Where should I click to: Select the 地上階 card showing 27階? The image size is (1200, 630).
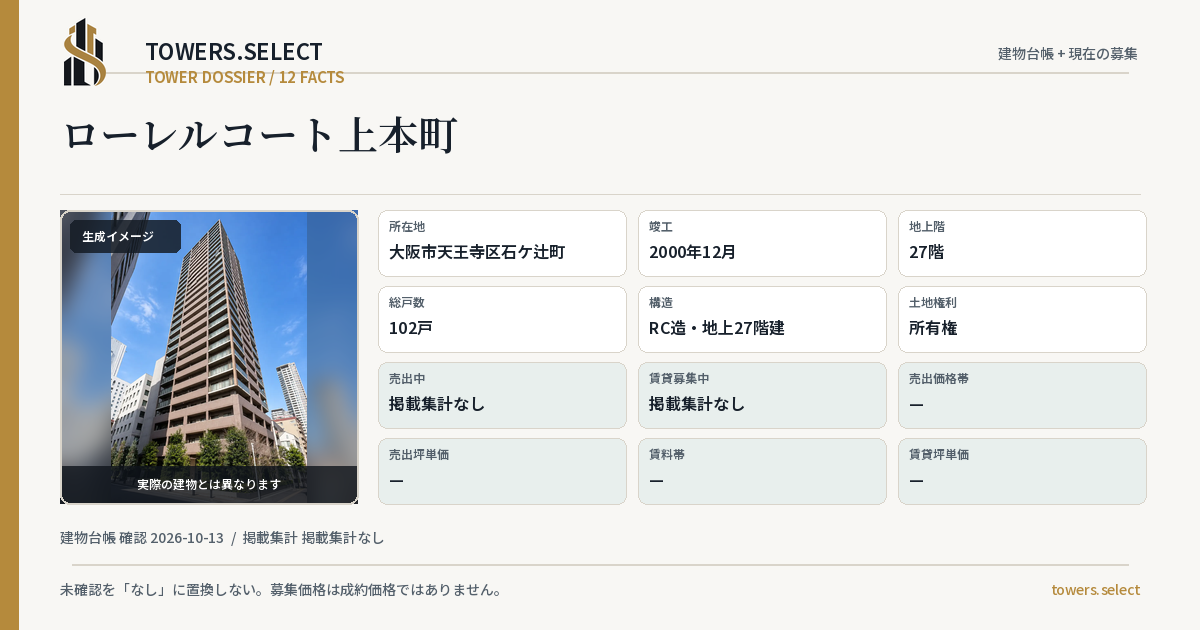coord(1022,243)
